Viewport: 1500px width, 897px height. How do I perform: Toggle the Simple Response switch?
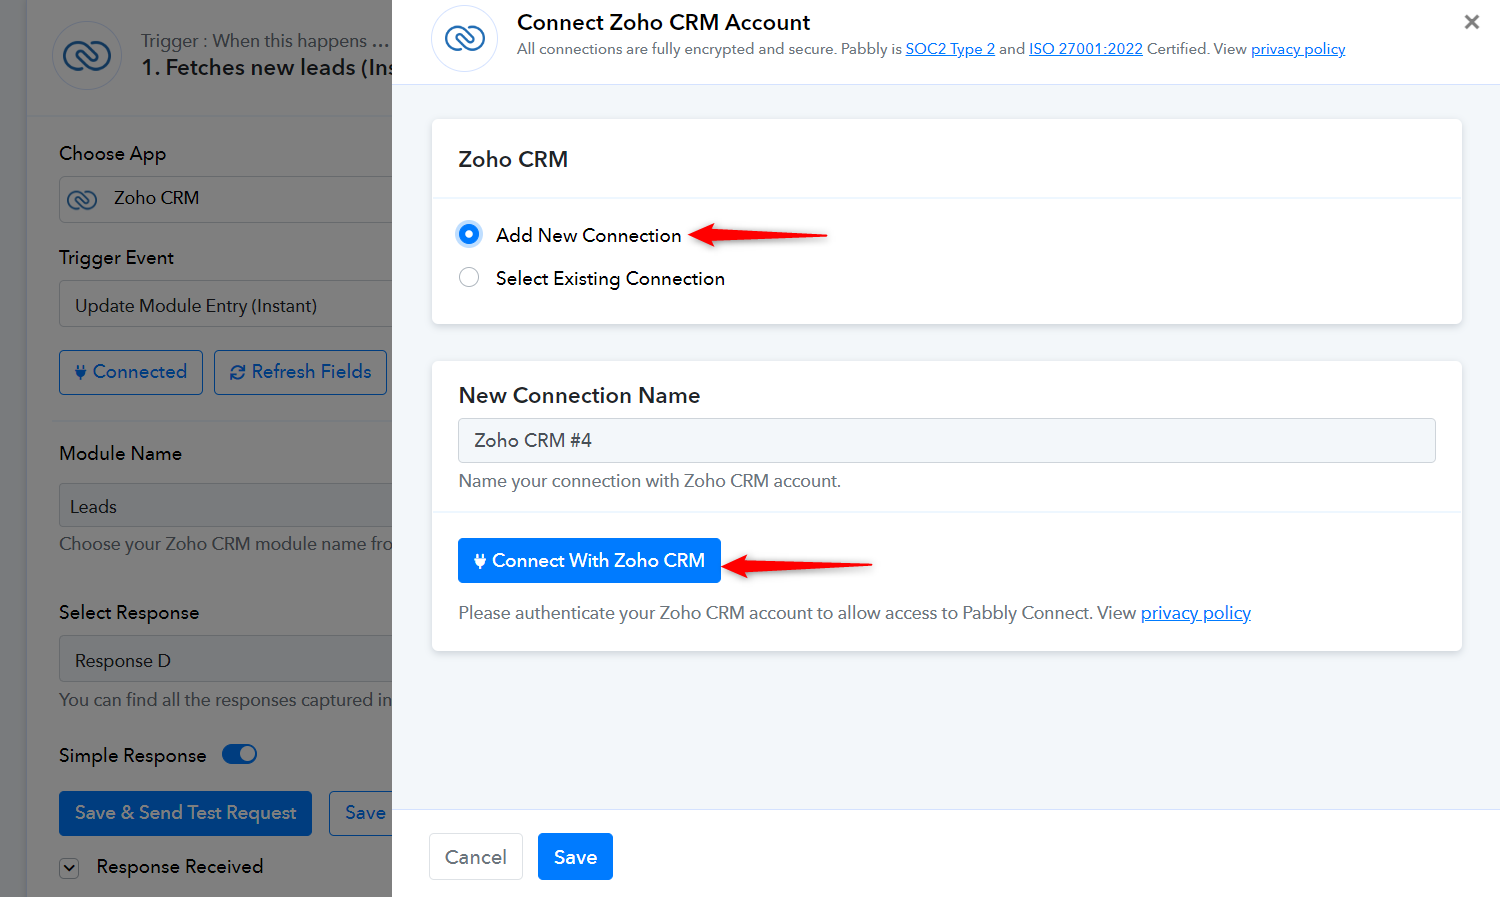240,754
